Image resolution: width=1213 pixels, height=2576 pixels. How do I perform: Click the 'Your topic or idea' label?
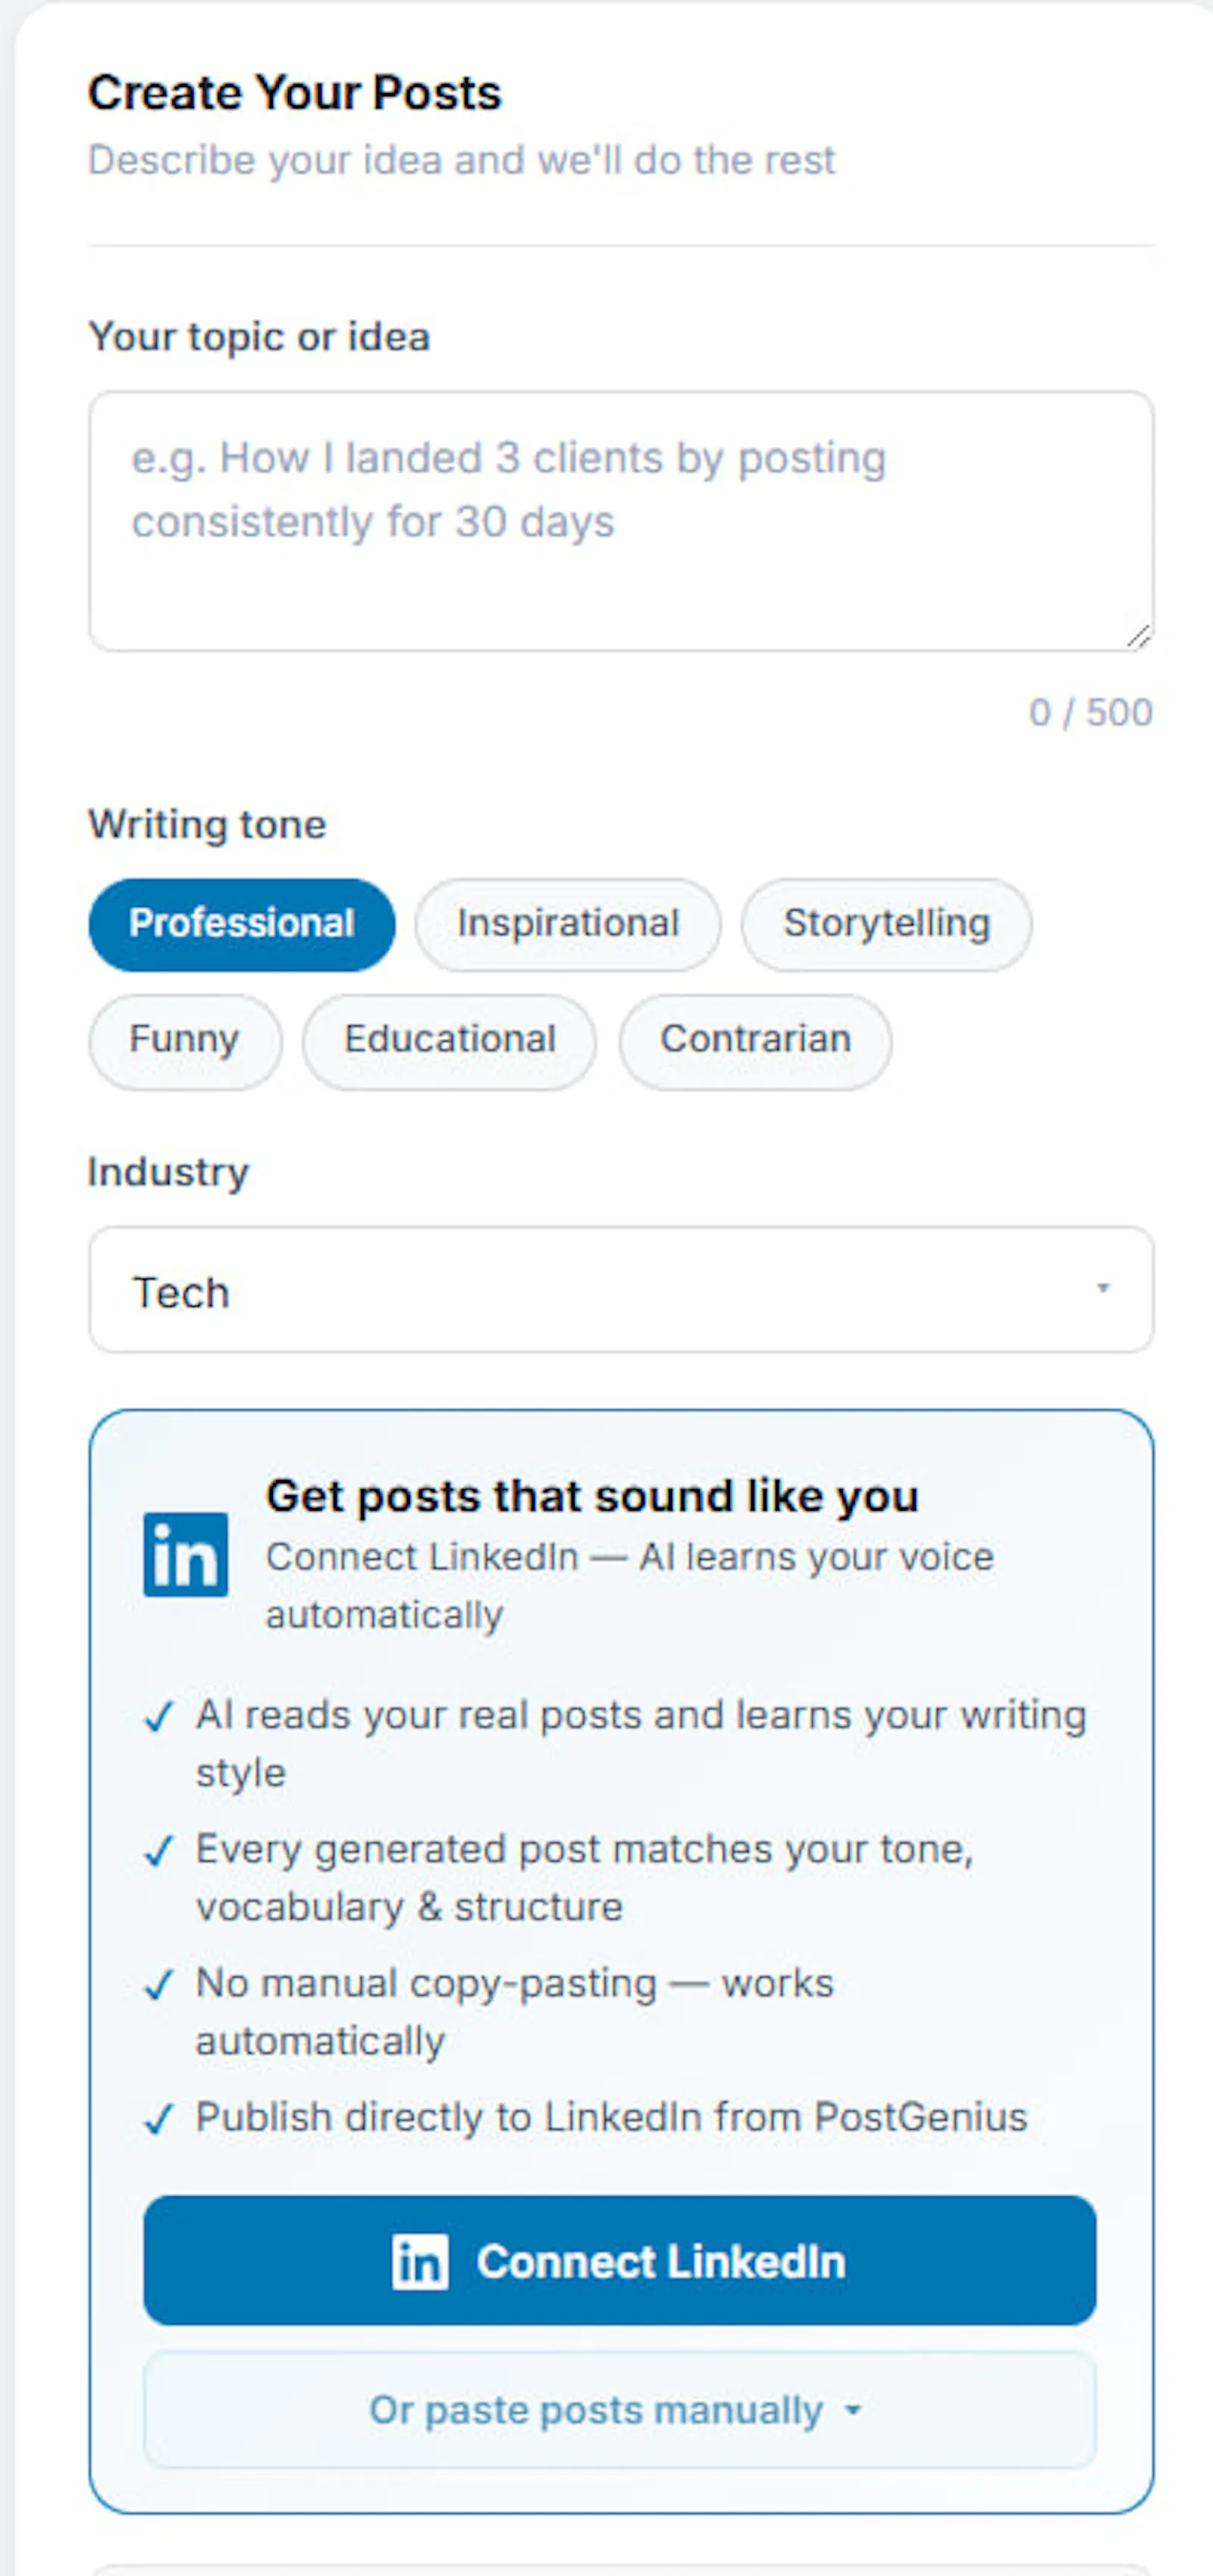pos(259,337)
